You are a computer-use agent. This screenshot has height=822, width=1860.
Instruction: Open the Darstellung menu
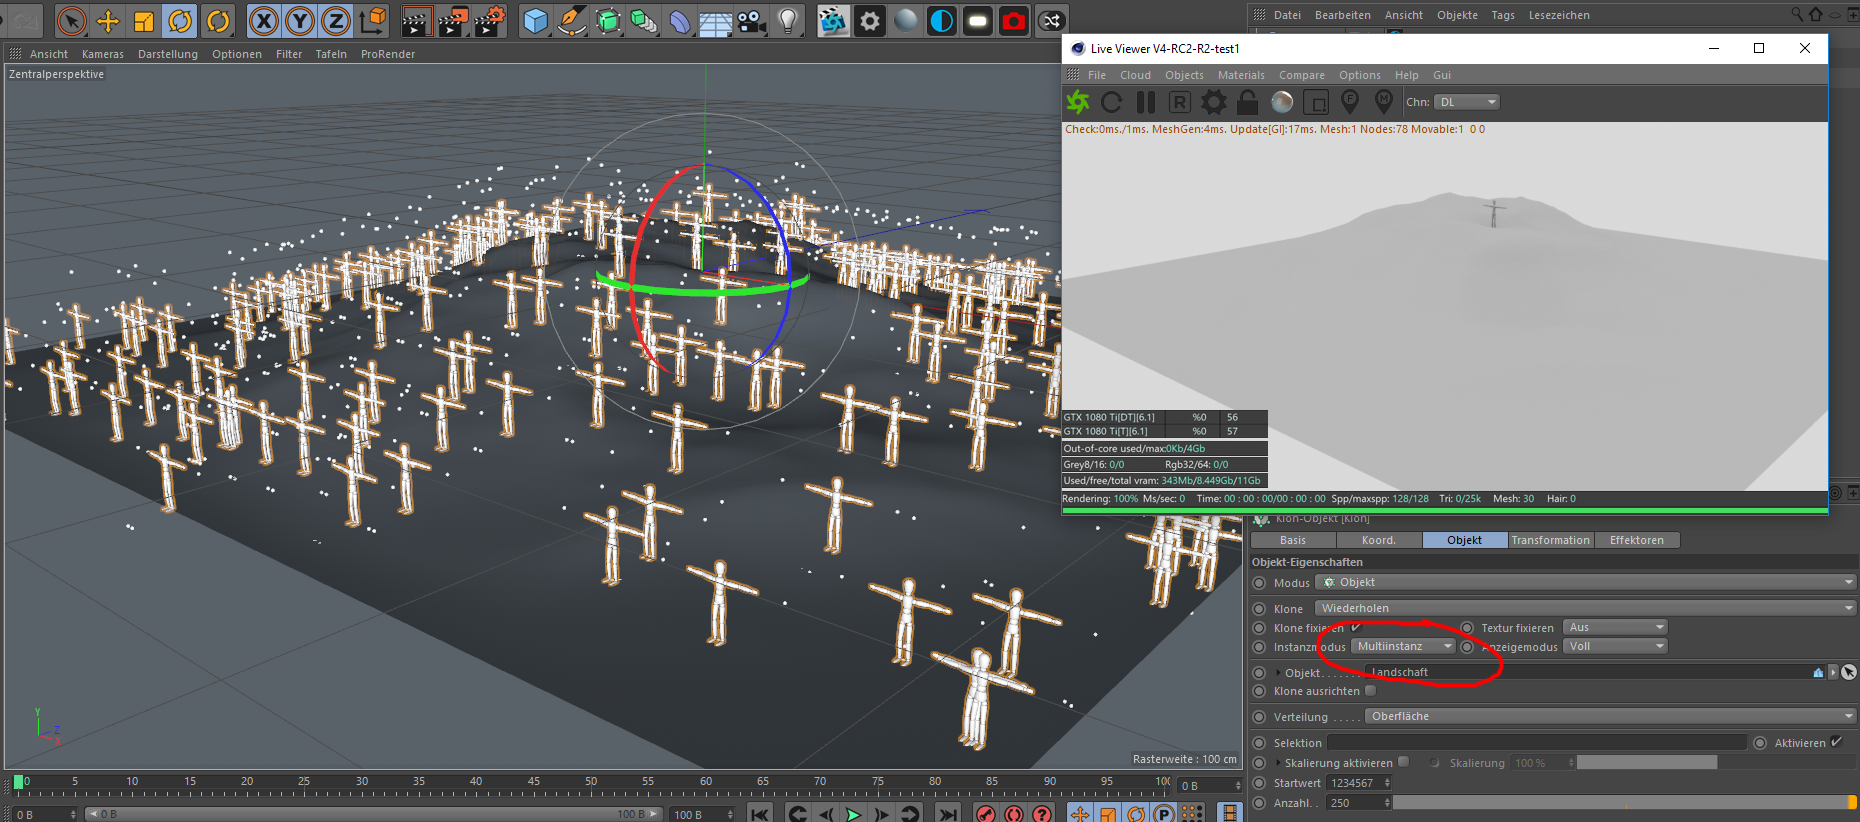[x=168, y=54]
